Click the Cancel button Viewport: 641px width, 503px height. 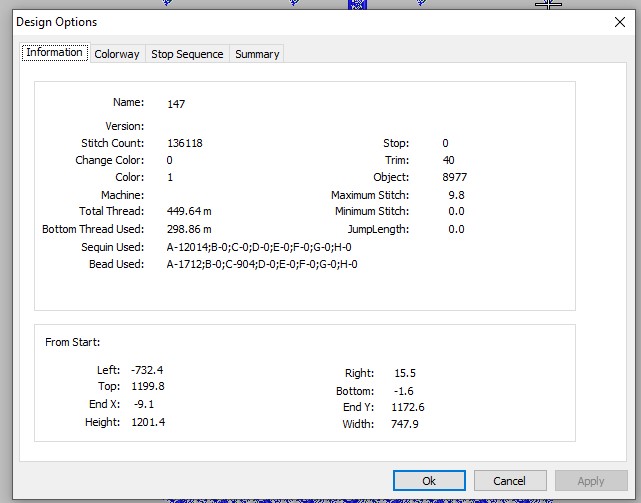tap(509, 481)
